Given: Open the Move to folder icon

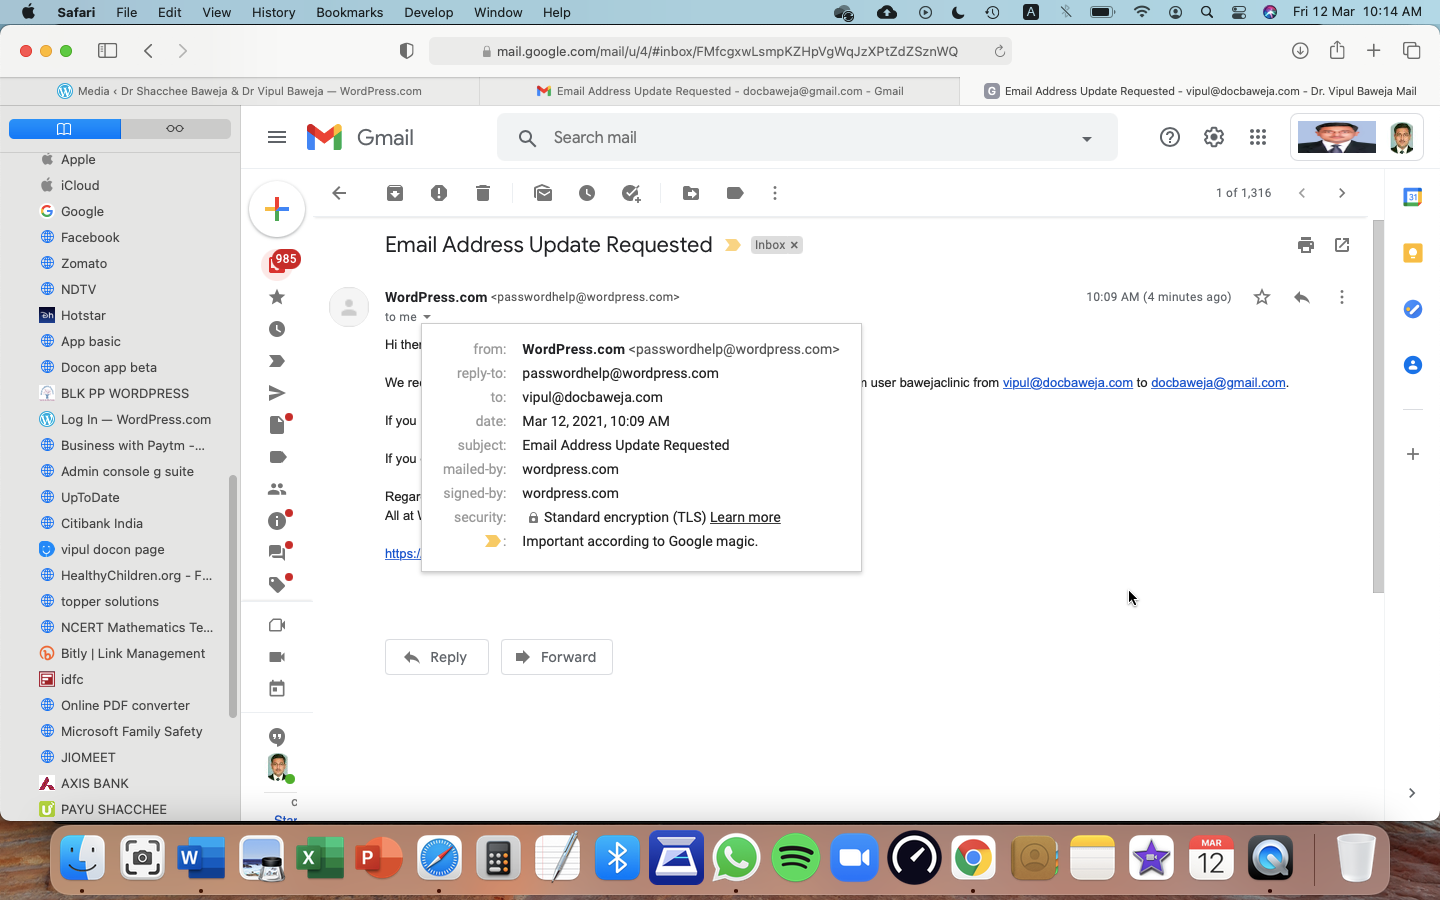Looking at the screenshot, I should pyautogui.click(x=691, y=193).
